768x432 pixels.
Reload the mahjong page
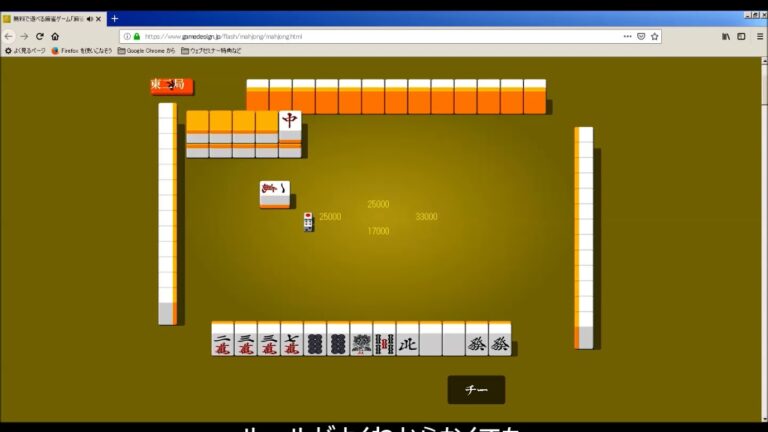(x=40, y=36)
